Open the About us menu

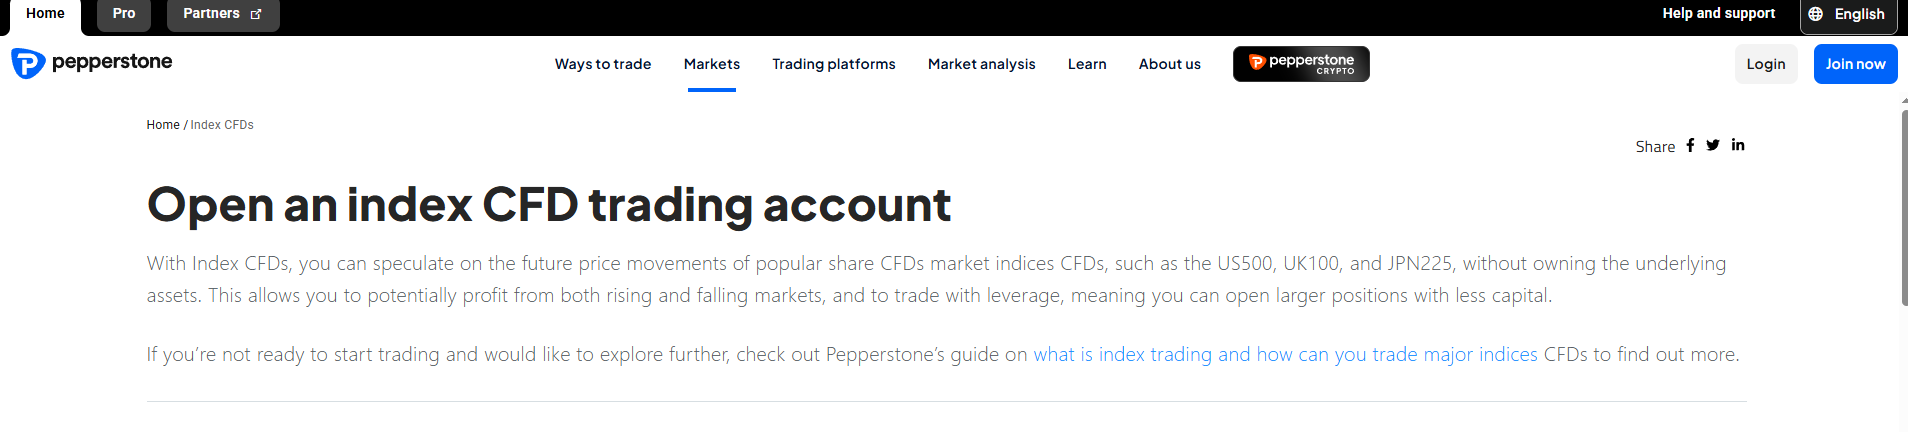click(1170, 64)
